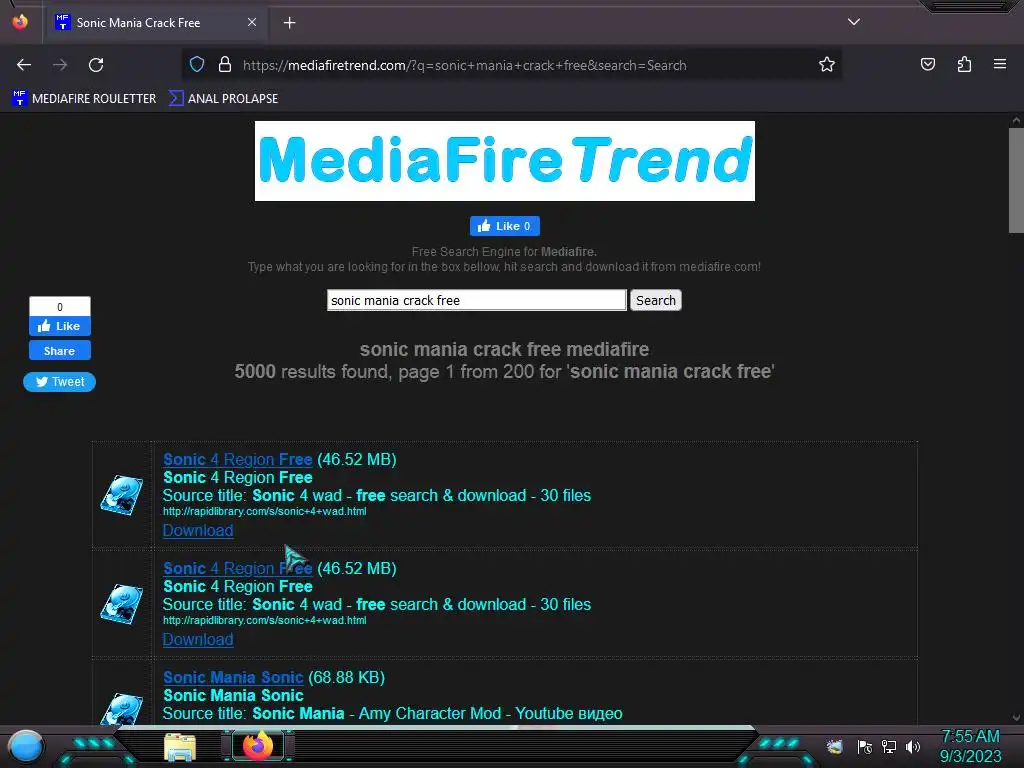Image resolution: width=1024 pixels, height=768 pixels.
Task: Click the page vertical scrollbar thumb
Action: 1016,180
